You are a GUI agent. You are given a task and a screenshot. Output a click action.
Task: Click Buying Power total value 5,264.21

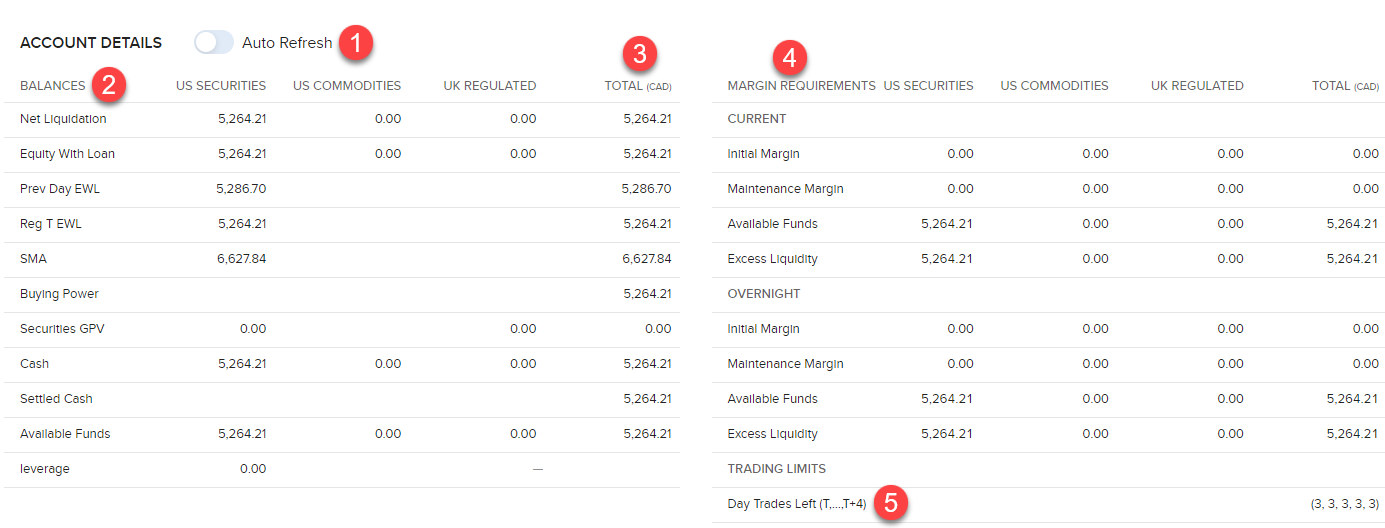tap(647, 294)
